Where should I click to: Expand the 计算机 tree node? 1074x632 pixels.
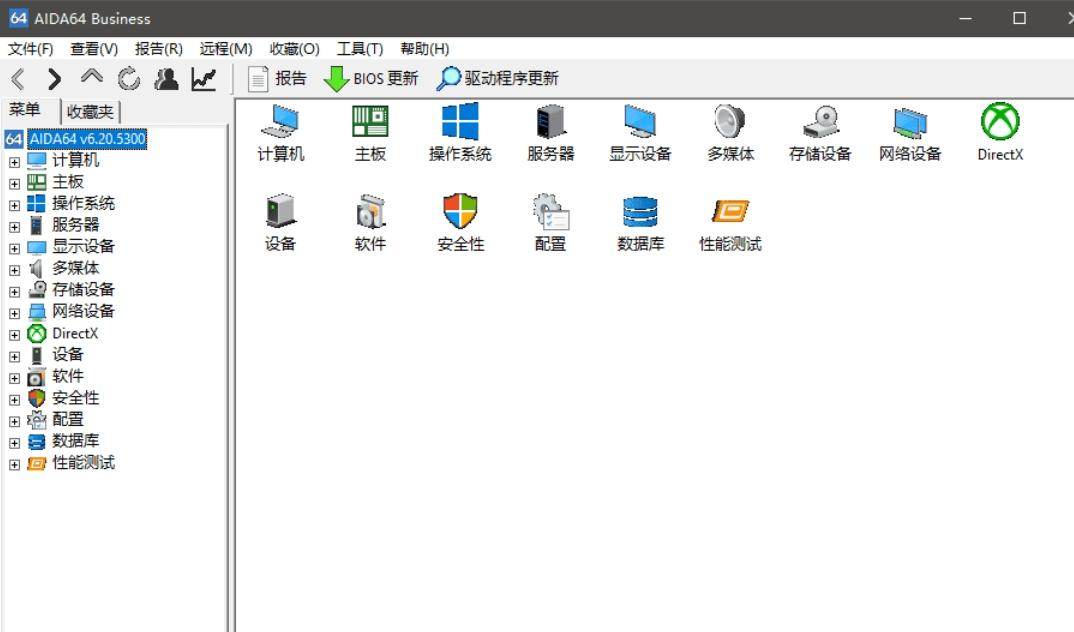14,162
